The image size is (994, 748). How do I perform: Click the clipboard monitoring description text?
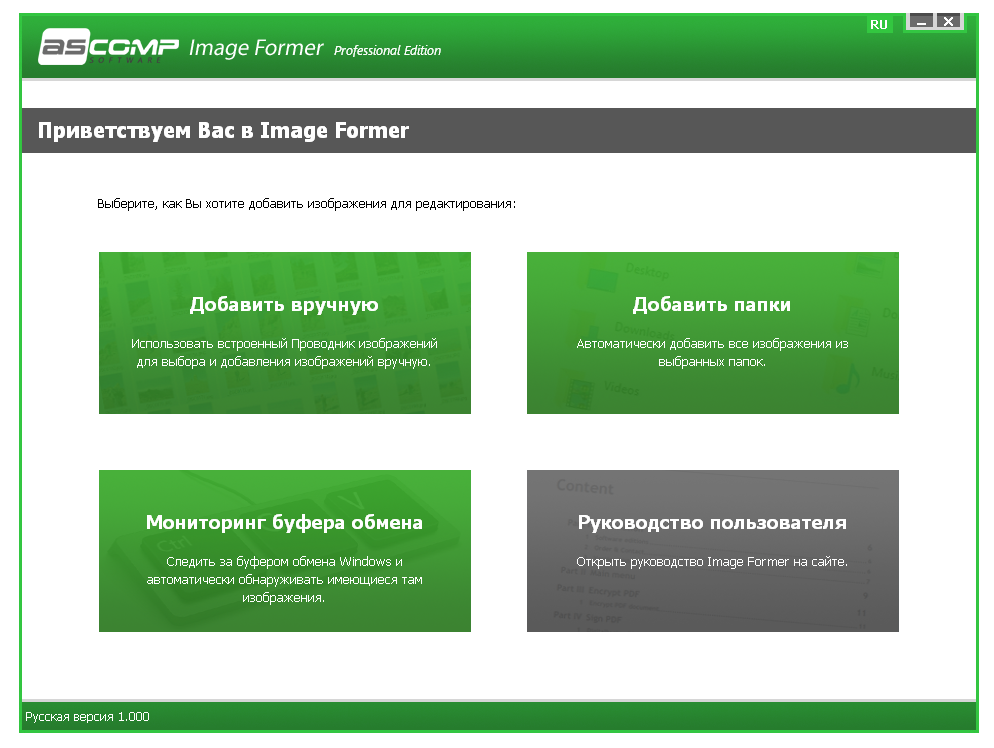pyautogui.click(x=284, y=580)
